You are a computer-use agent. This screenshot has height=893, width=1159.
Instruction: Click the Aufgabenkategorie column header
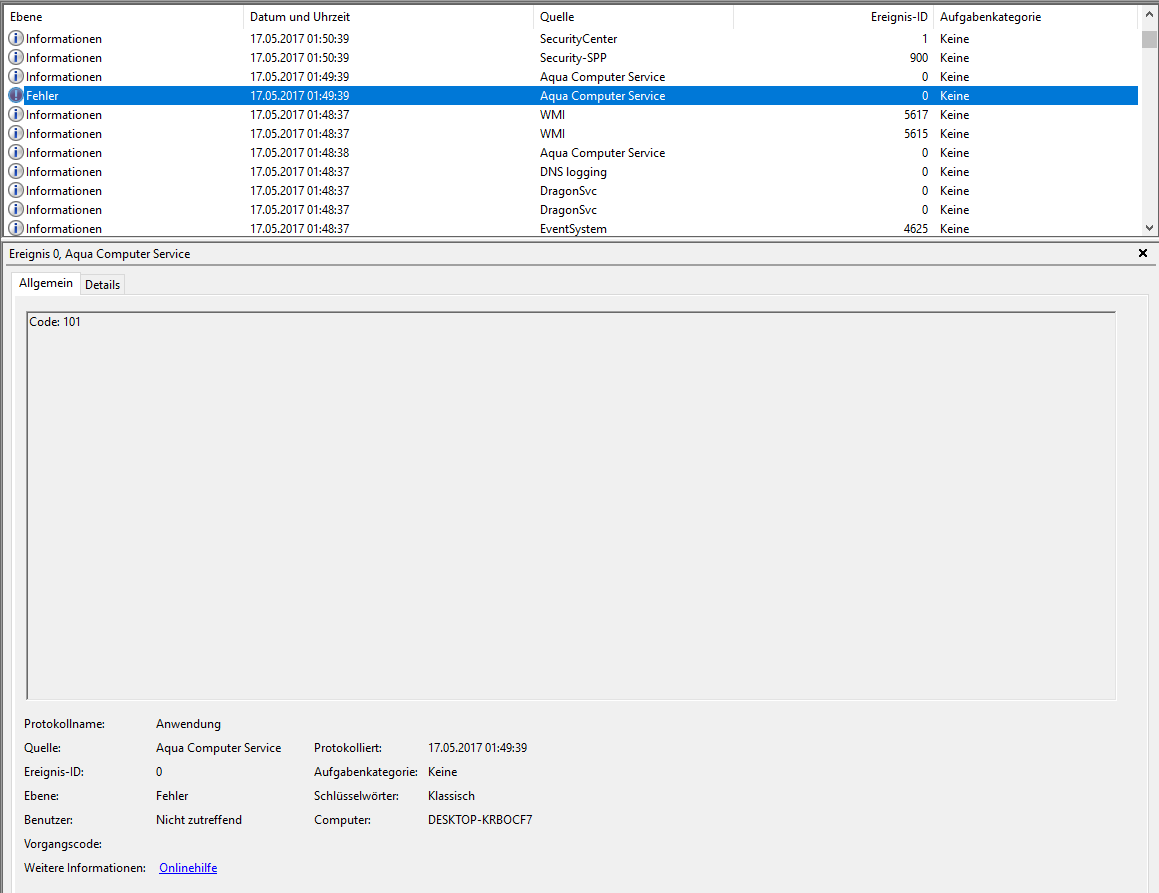[1035, 17]
